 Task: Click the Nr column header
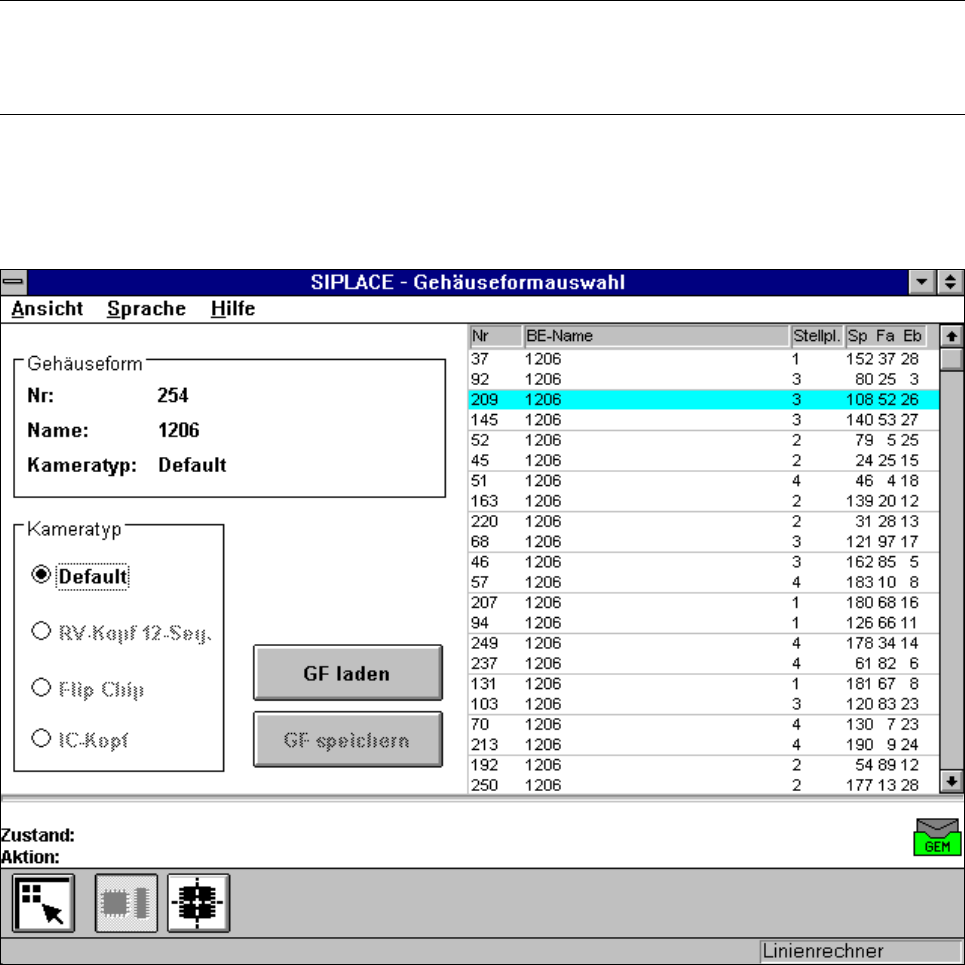(495, 336)
